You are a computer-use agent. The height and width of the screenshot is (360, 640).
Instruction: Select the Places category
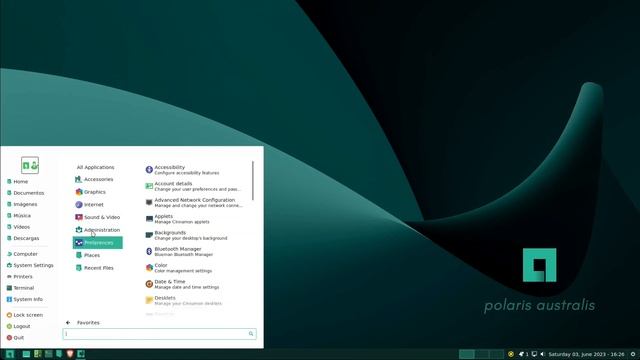(x=88, y=255)
